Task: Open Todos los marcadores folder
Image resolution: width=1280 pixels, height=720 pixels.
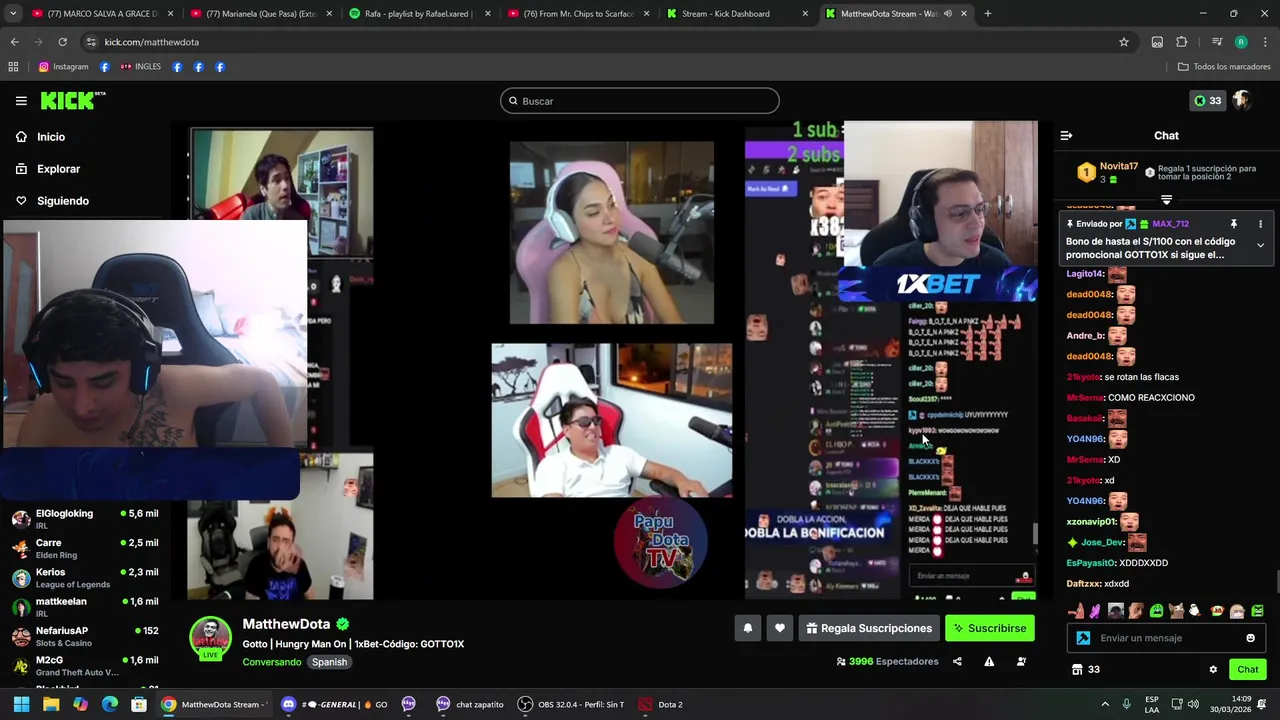Action: (x=1224, y=67)
